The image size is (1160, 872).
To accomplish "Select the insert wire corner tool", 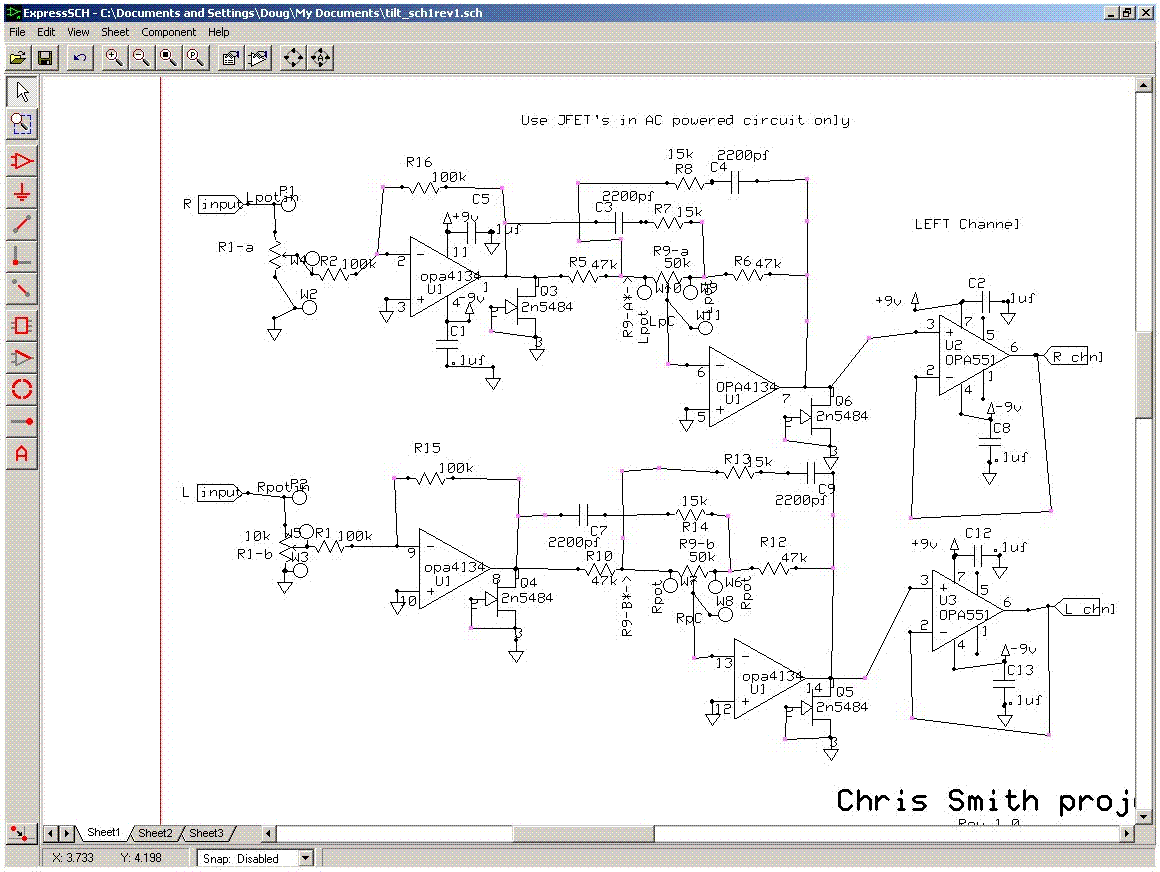I will 22,257.
